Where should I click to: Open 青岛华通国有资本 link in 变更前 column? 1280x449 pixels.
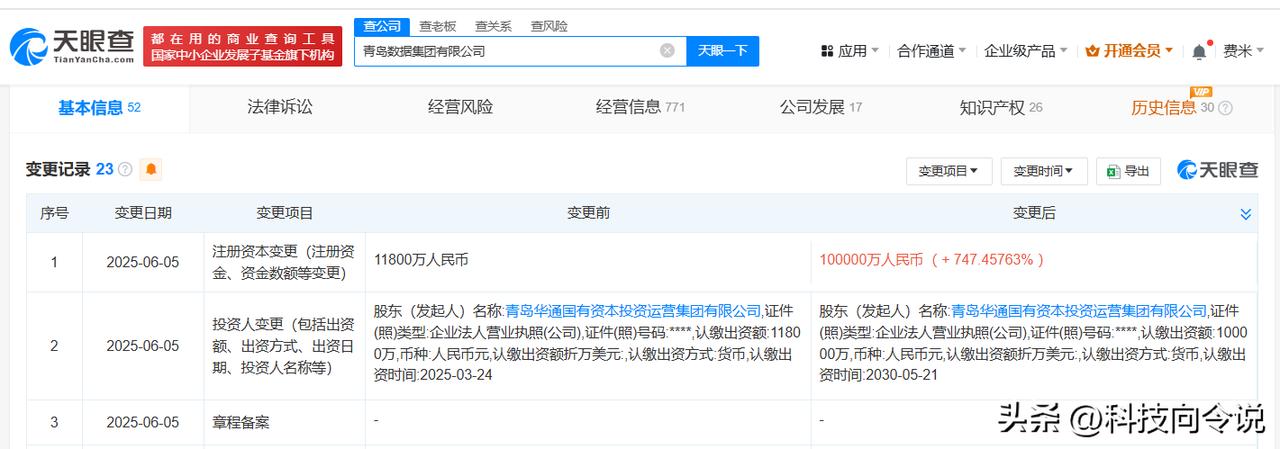click(x=634, y=310)
